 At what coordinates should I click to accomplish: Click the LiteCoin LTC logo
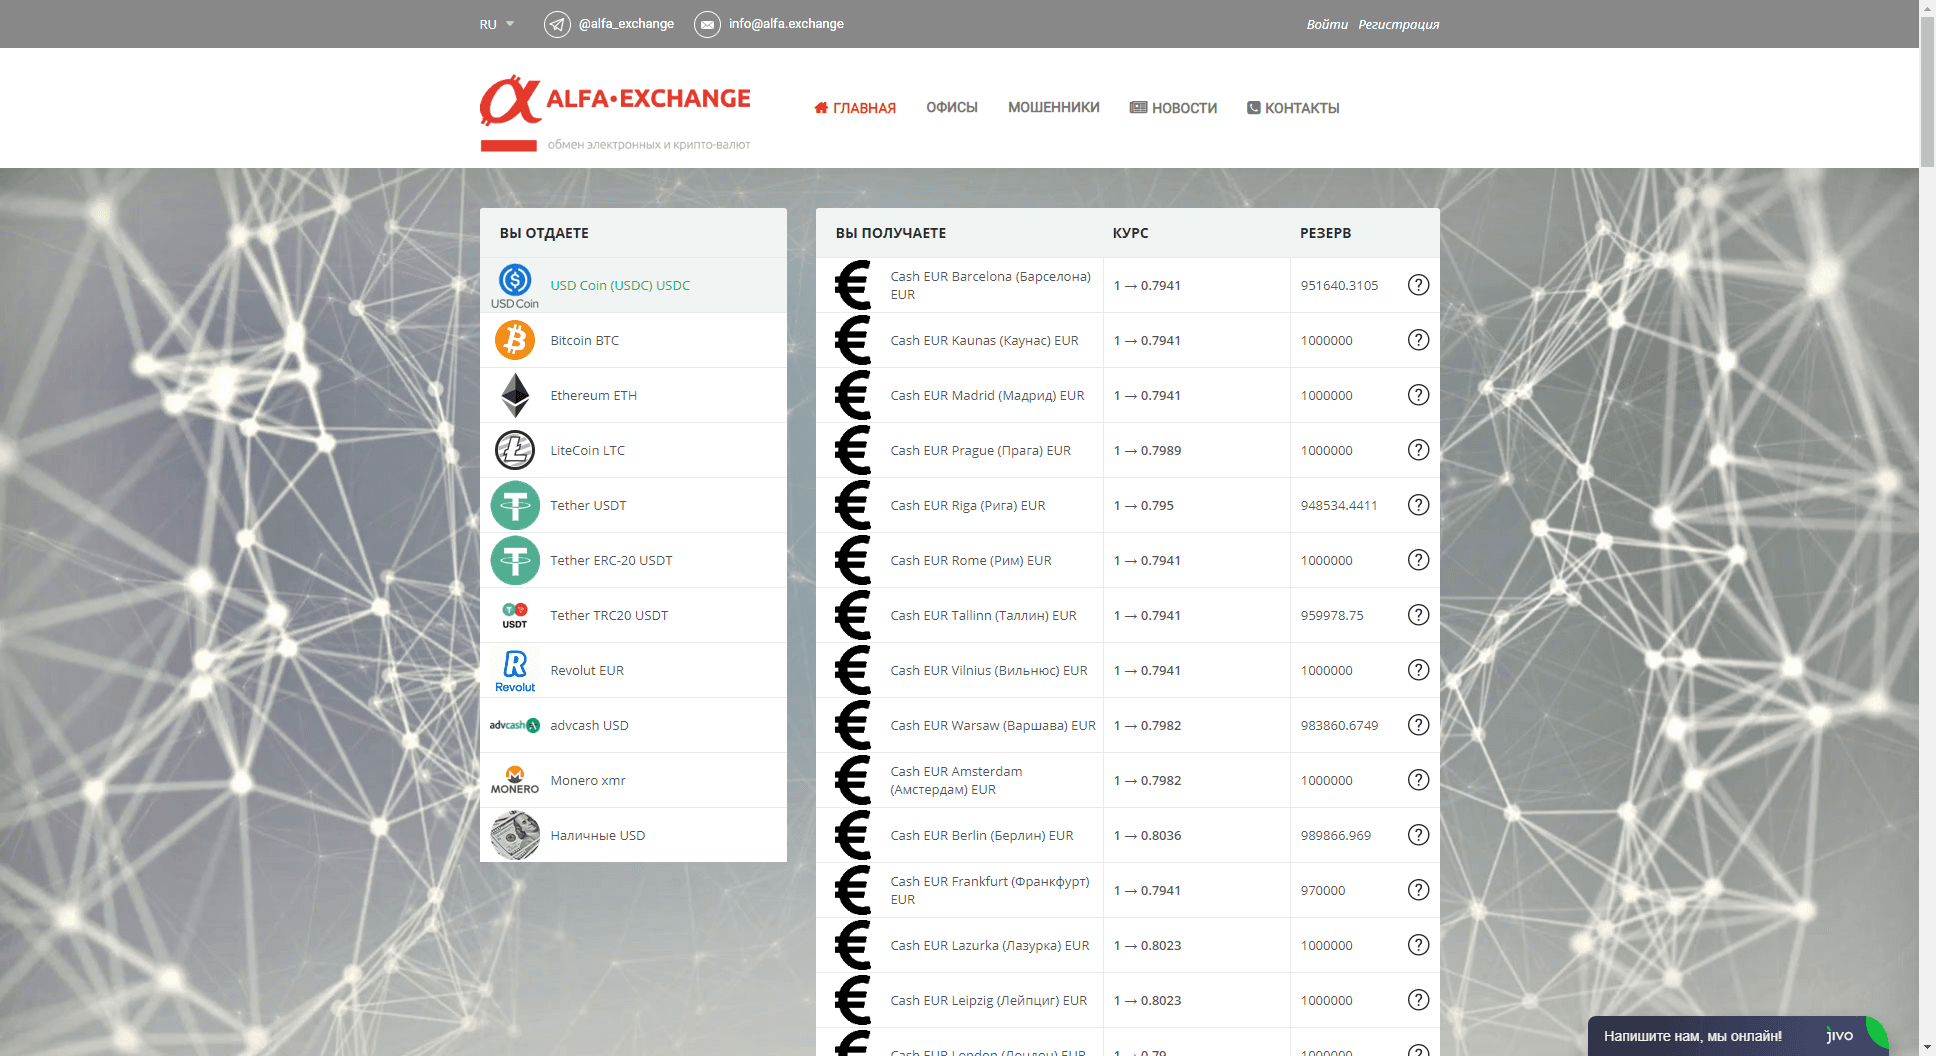pos(514,450)
